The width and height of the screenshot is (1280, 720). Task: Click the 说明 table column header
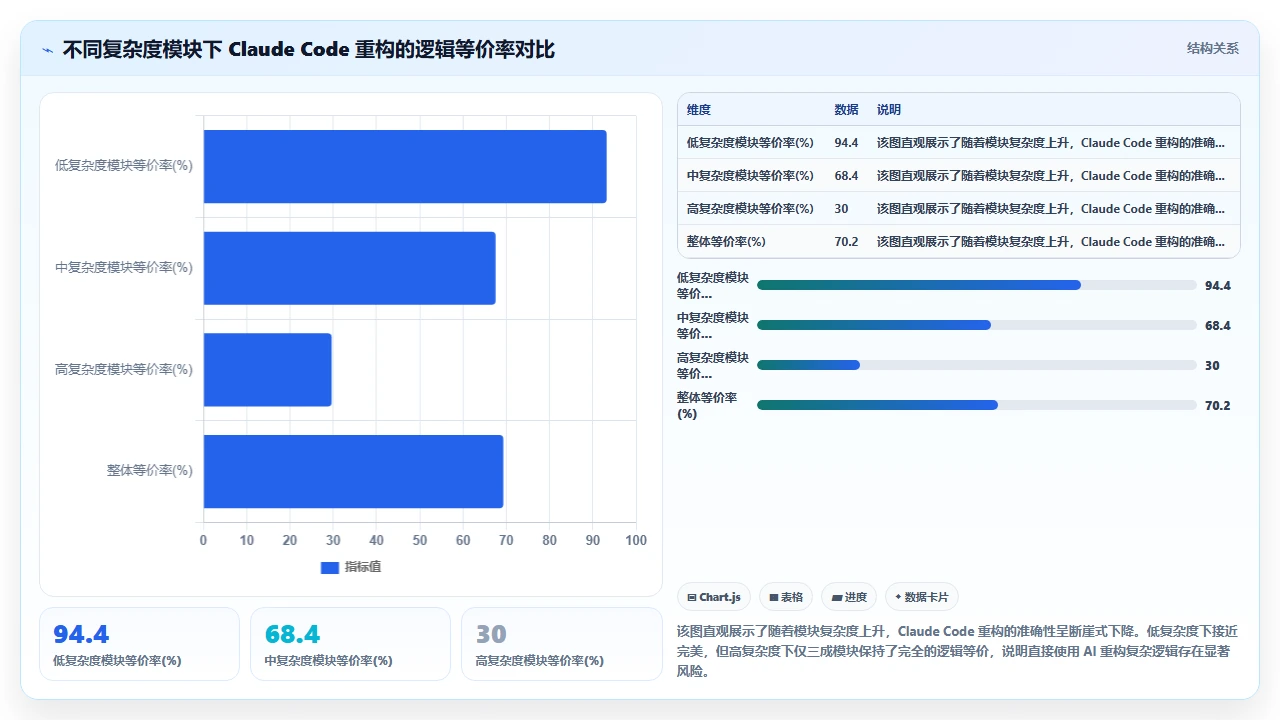(889, 110)
